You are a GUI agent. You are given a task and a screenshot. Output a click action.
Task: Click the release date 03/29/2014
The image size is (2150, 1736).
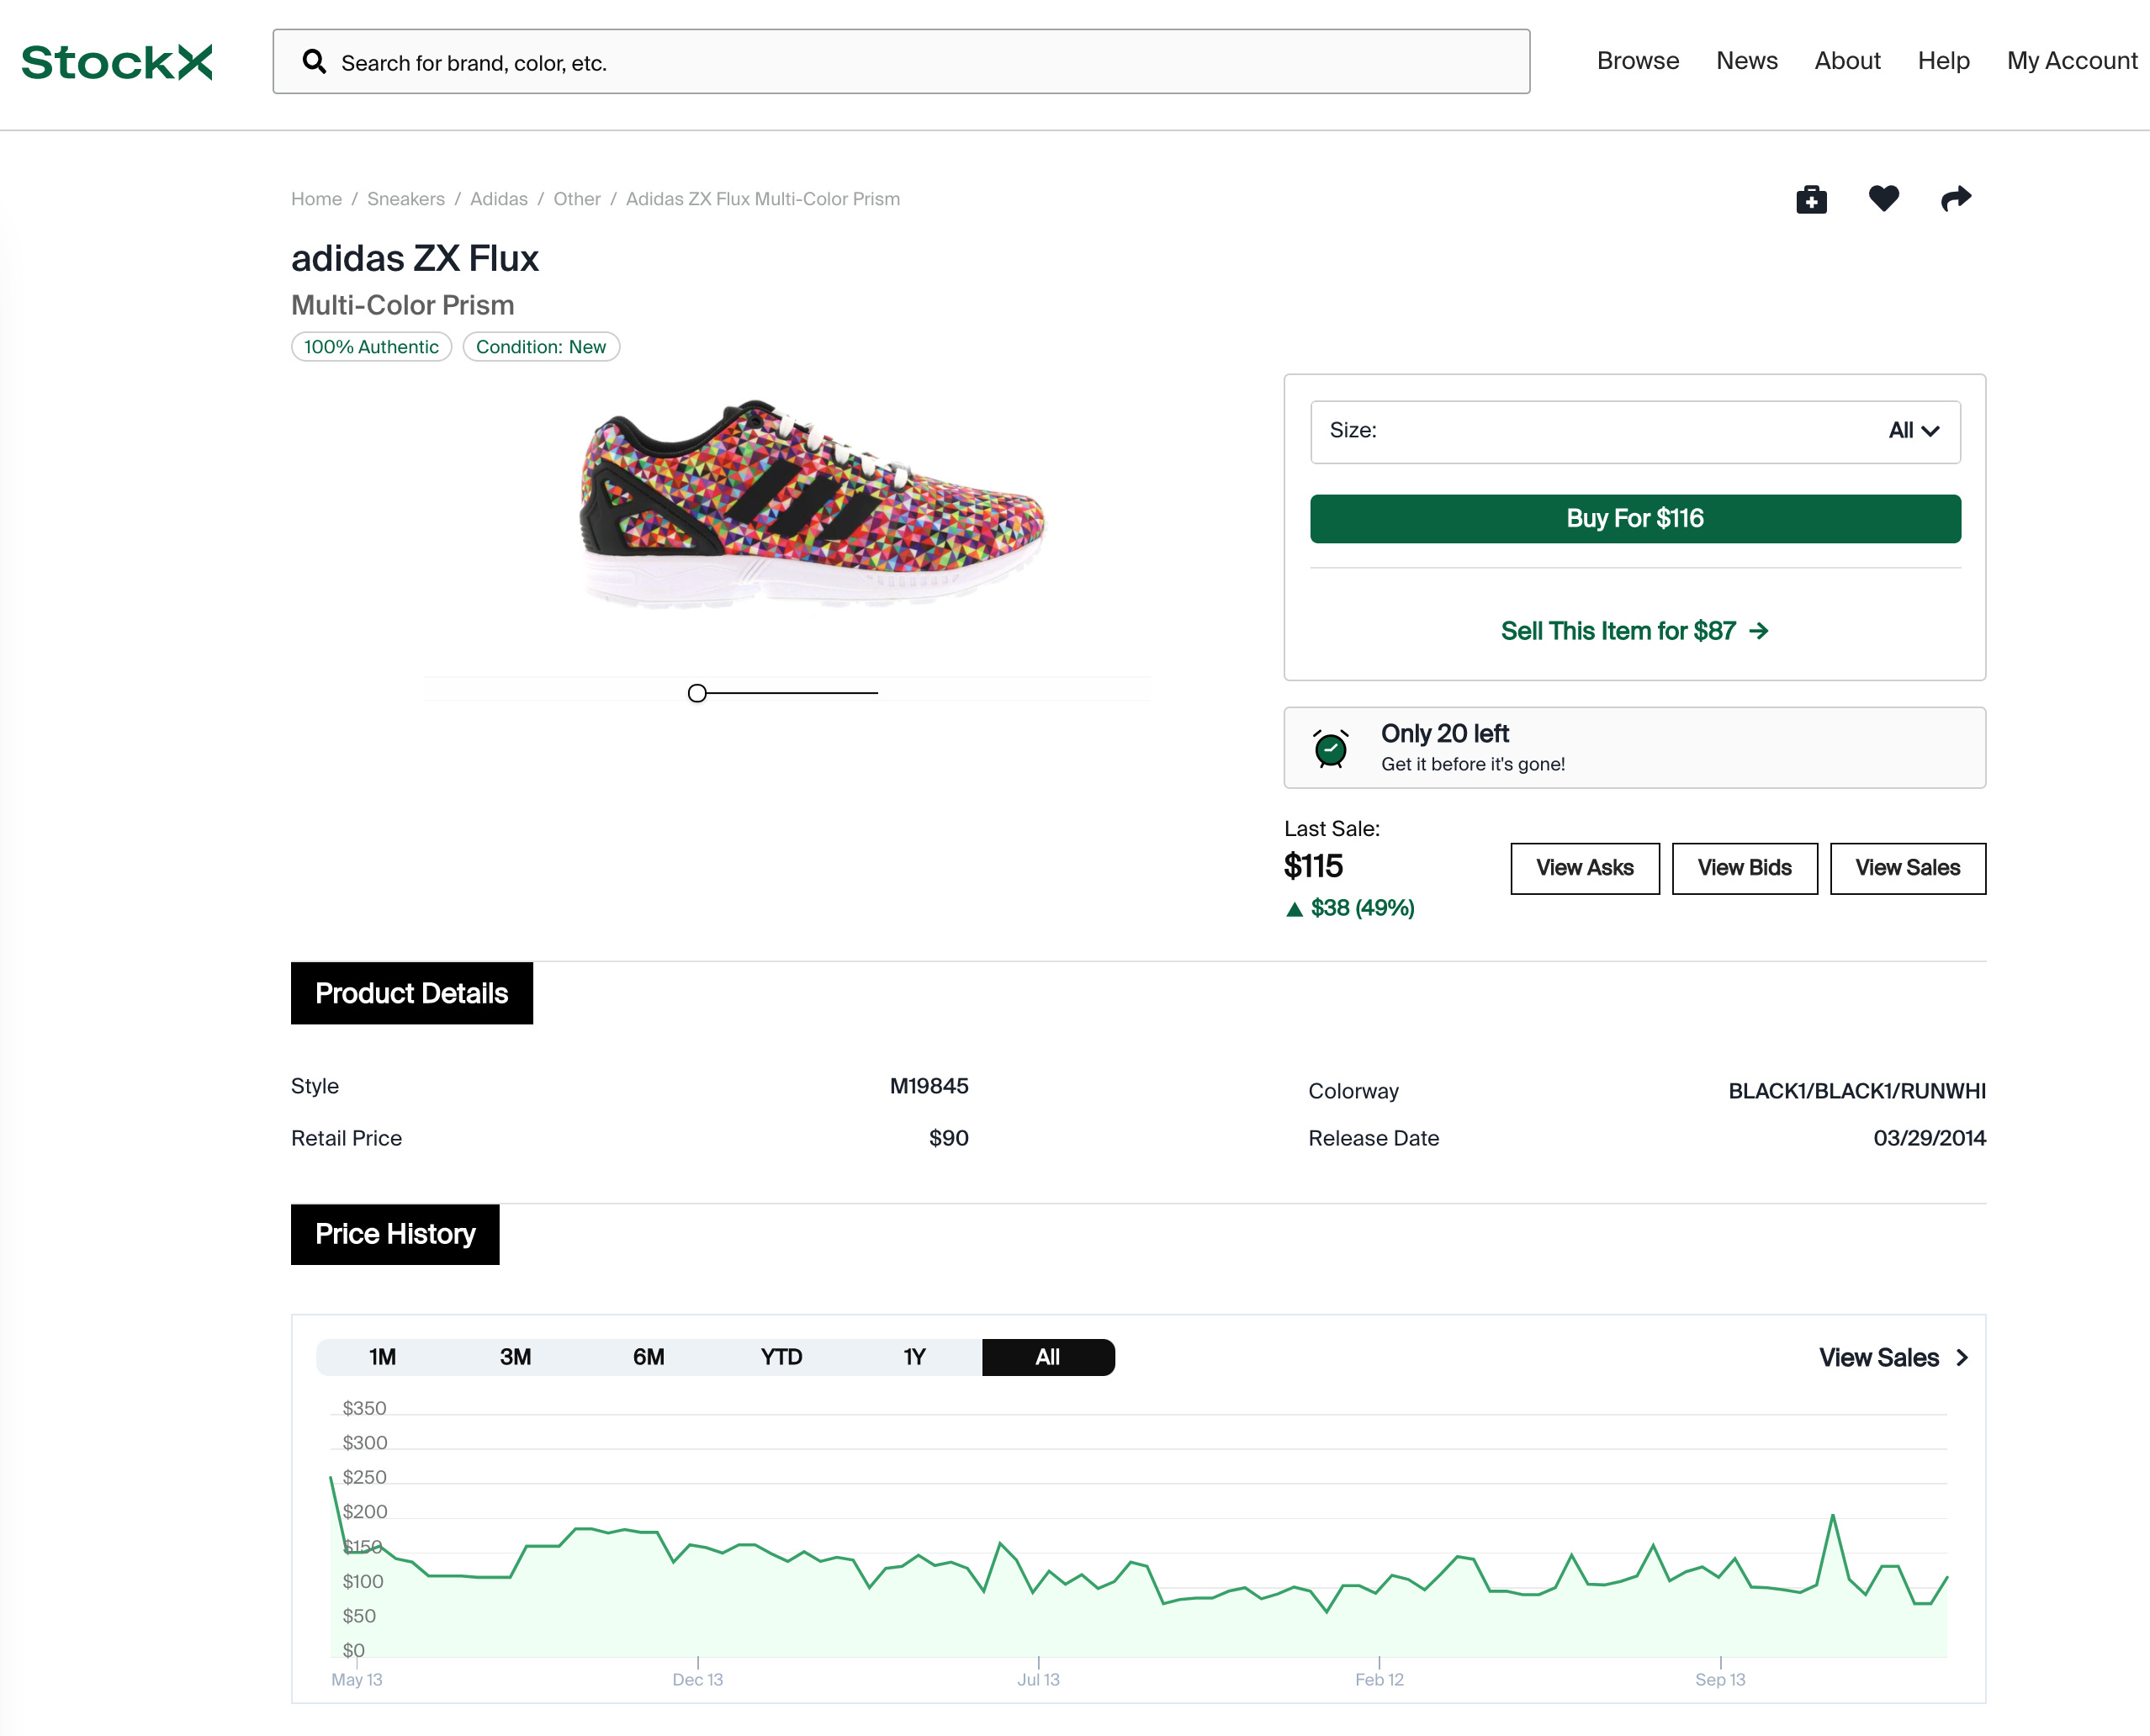pos(1929,1138)
